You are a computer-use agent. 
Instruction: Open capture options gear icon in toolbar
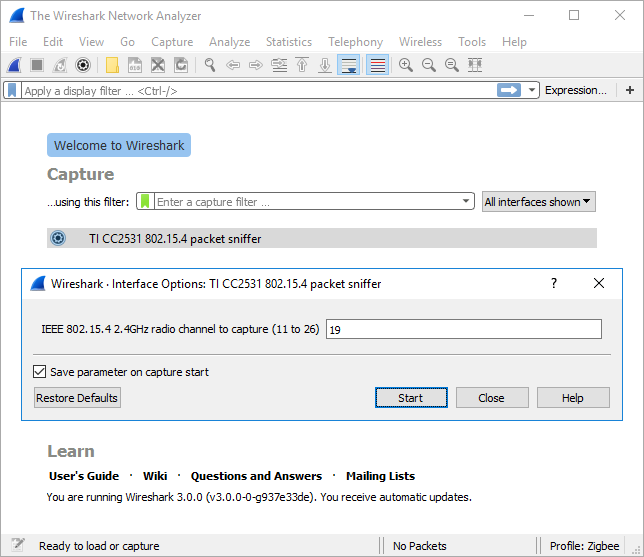pyautogui.click(x=83, y=65)
